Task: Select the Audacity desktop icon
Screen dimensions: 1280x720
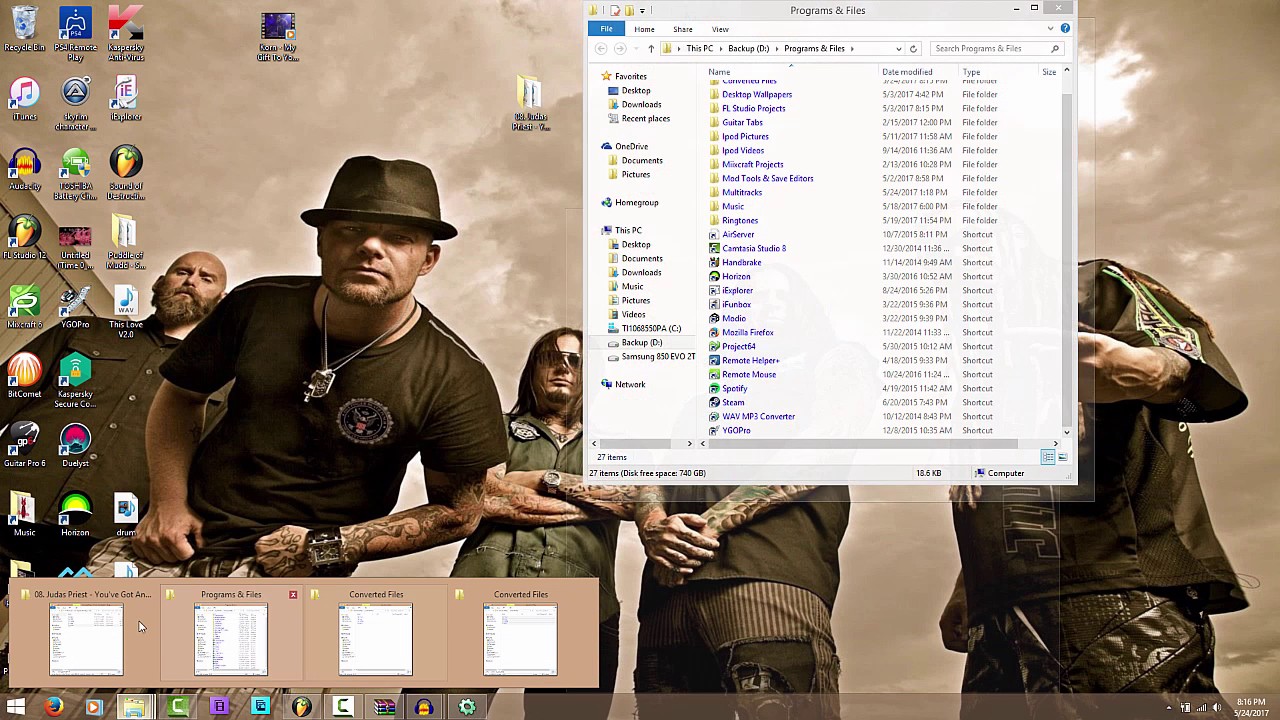Action: pos(24,168)
